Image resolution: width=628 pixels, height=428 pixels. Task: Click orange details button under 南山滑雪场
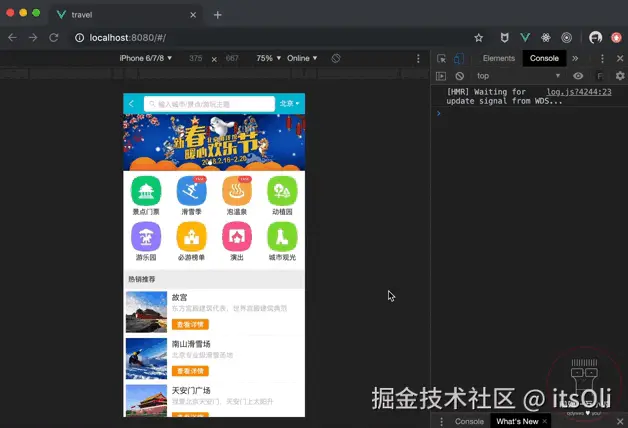[190, 371]
